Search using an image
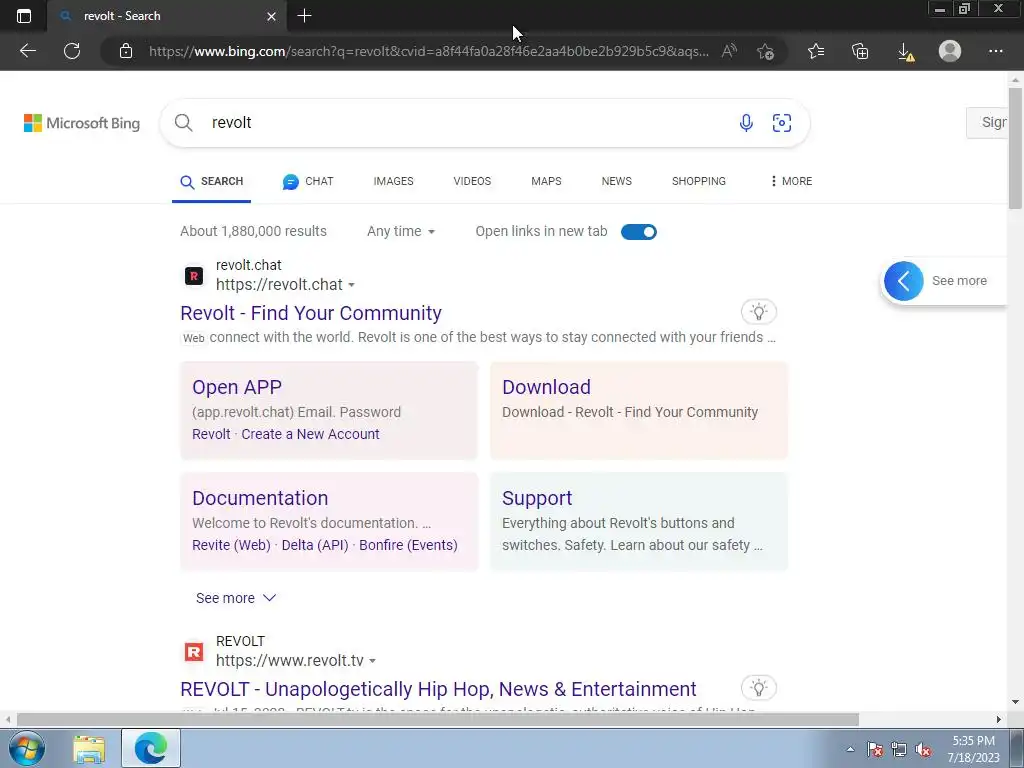This screenshot has height=768, width=1024. click(x=782, y=123)
